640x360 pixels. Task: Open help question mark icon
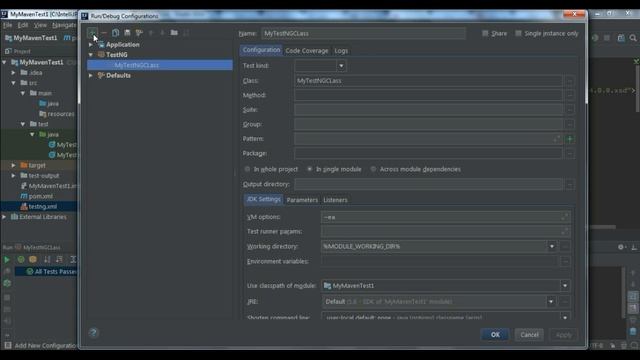[x=93, y=333]
